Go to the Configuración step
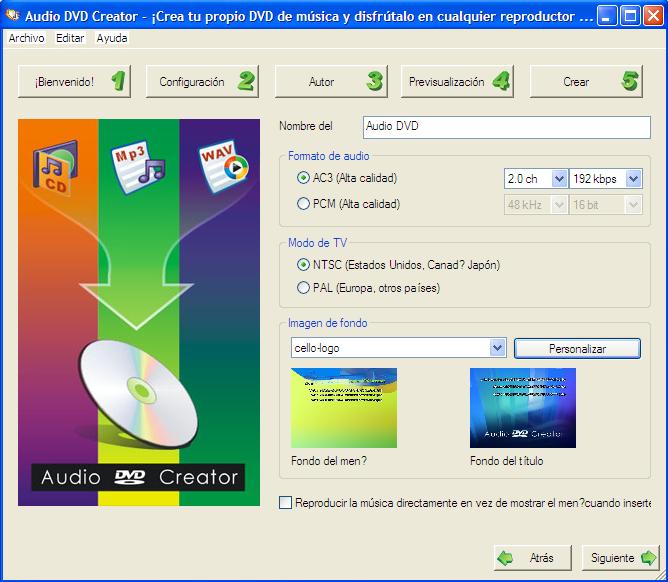This screenshot has height=582, width=668. click(x=202, y=81)
